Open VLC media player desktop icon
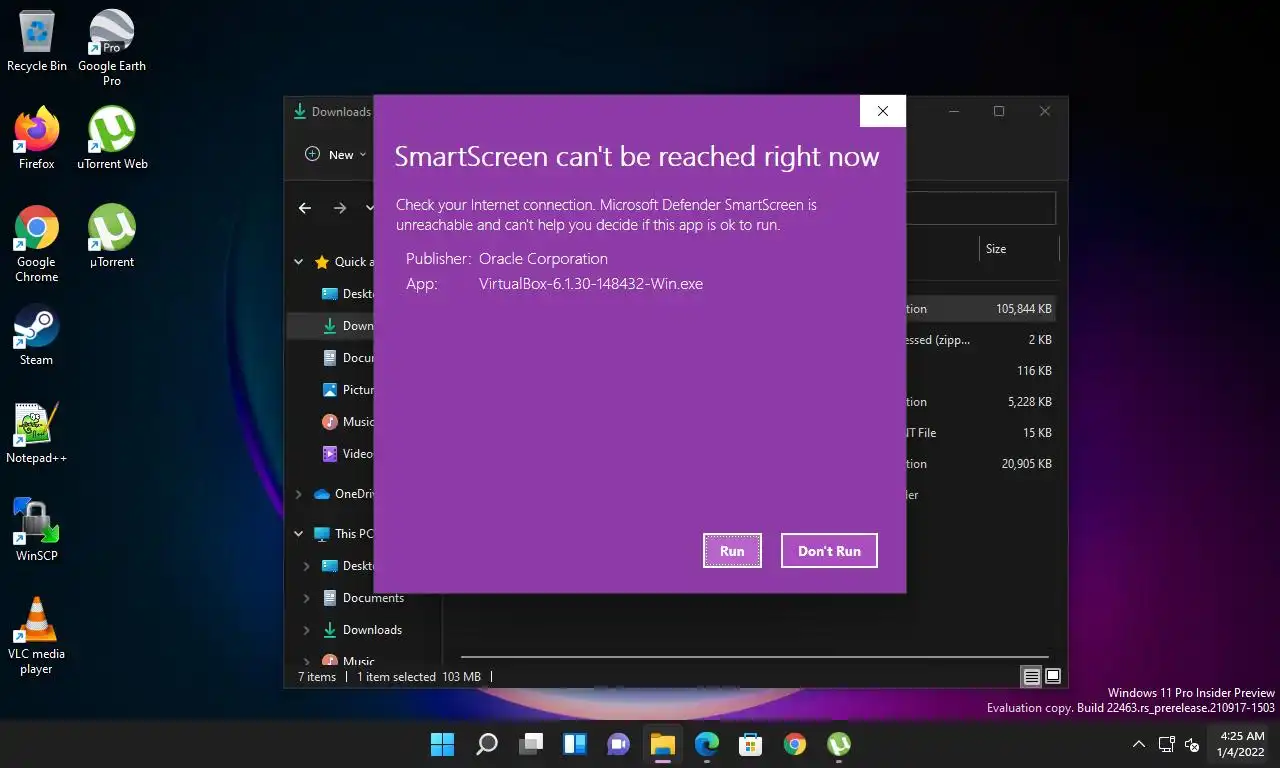This screenshot has width=1280, height=768. pyautogui.click(x=37, y=636)
